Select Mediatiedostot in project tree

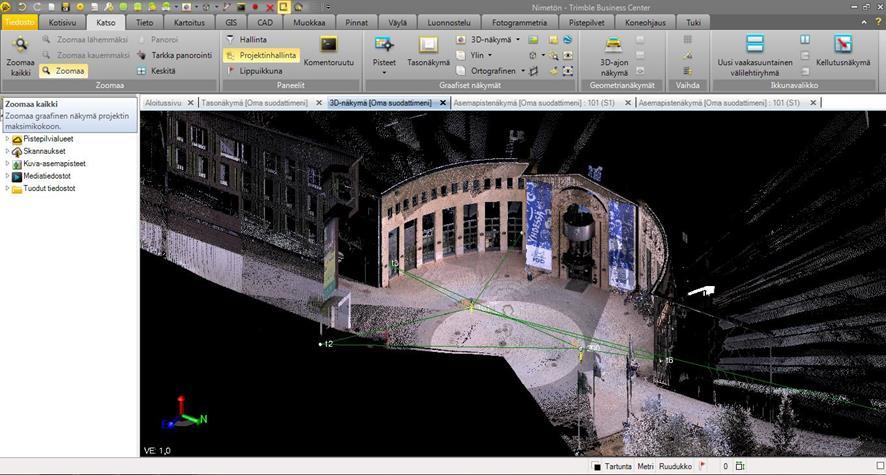click(47, 176)
